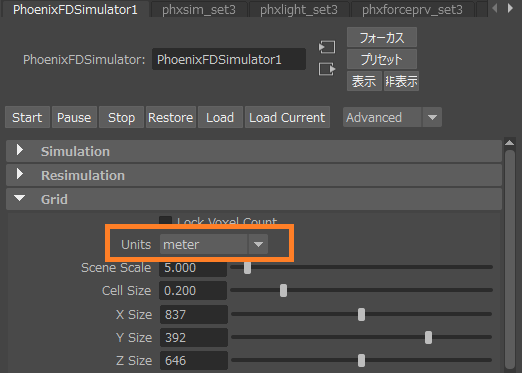Switch to the phxsim_set3 tab

pyautogui.click(x=199, y=10)
